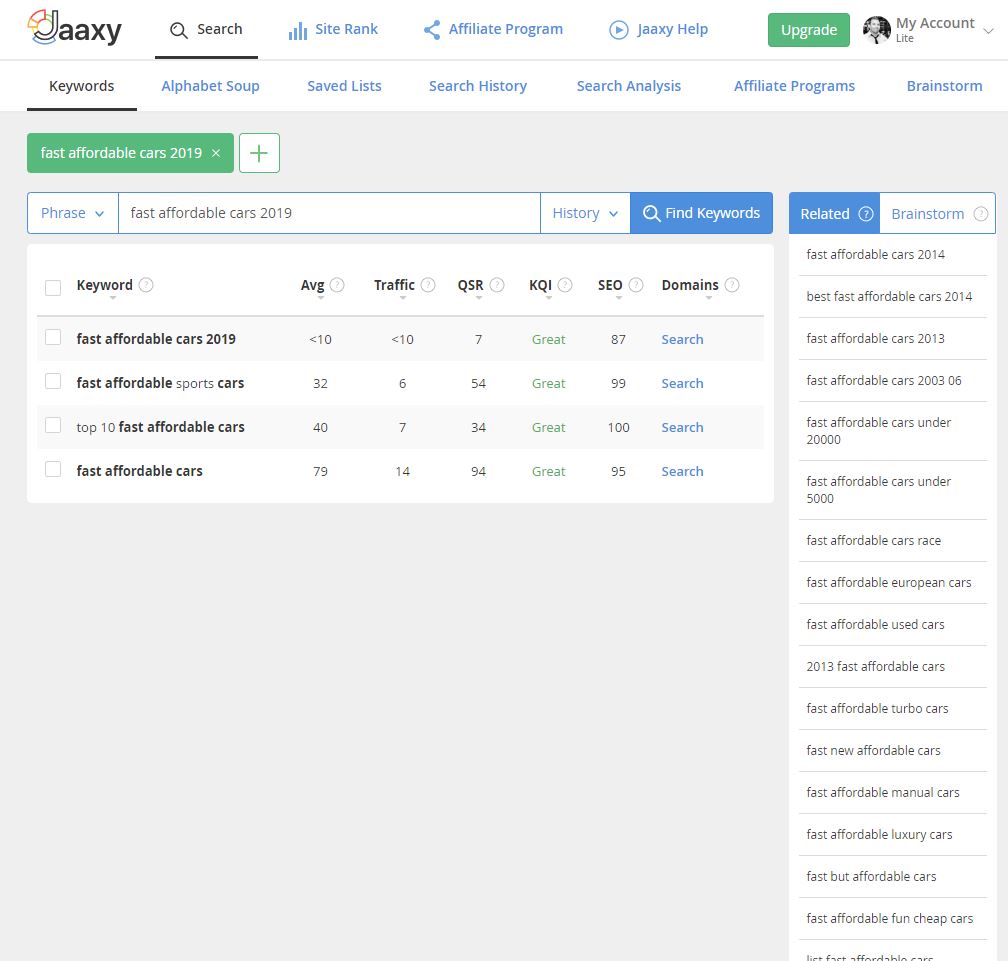Click the KQI column help icon
This screenshot has width=1008, height=961.
[x=565, y=284]
